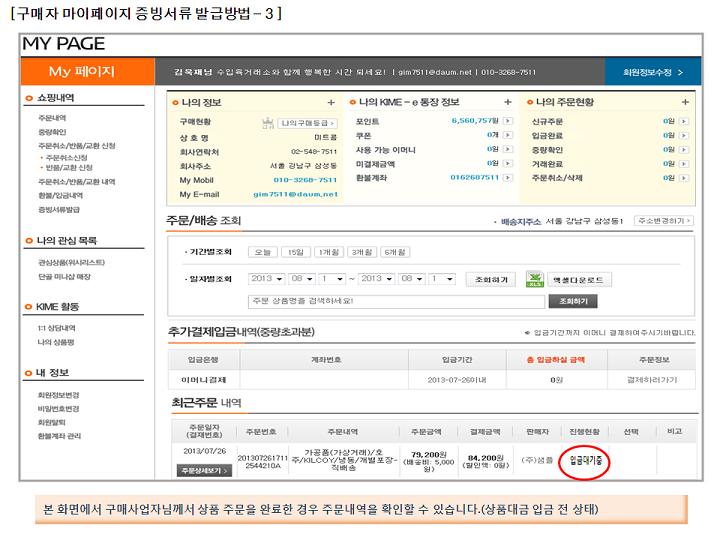Select 회원정보변경 under 내 정보
The height and width of the screenshot is (540, 720).
tap(58, 395)
